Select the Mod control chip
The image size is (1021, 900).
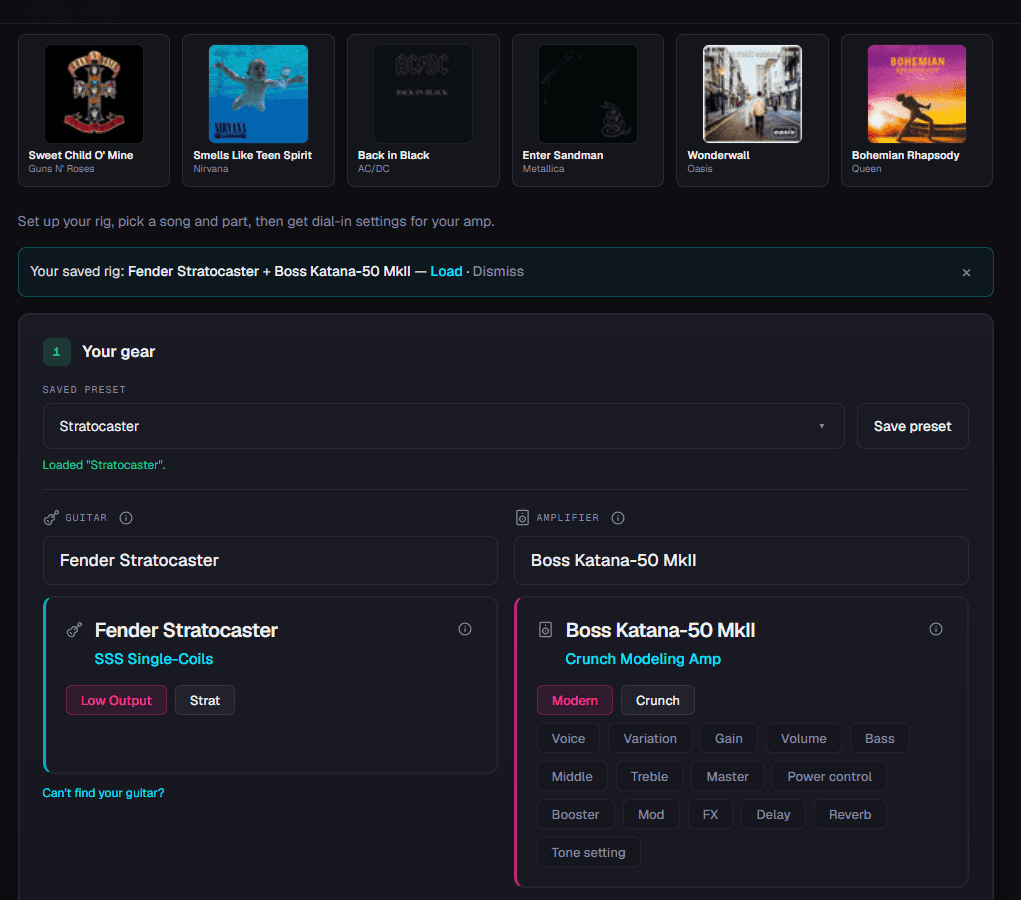click(651, 815)
